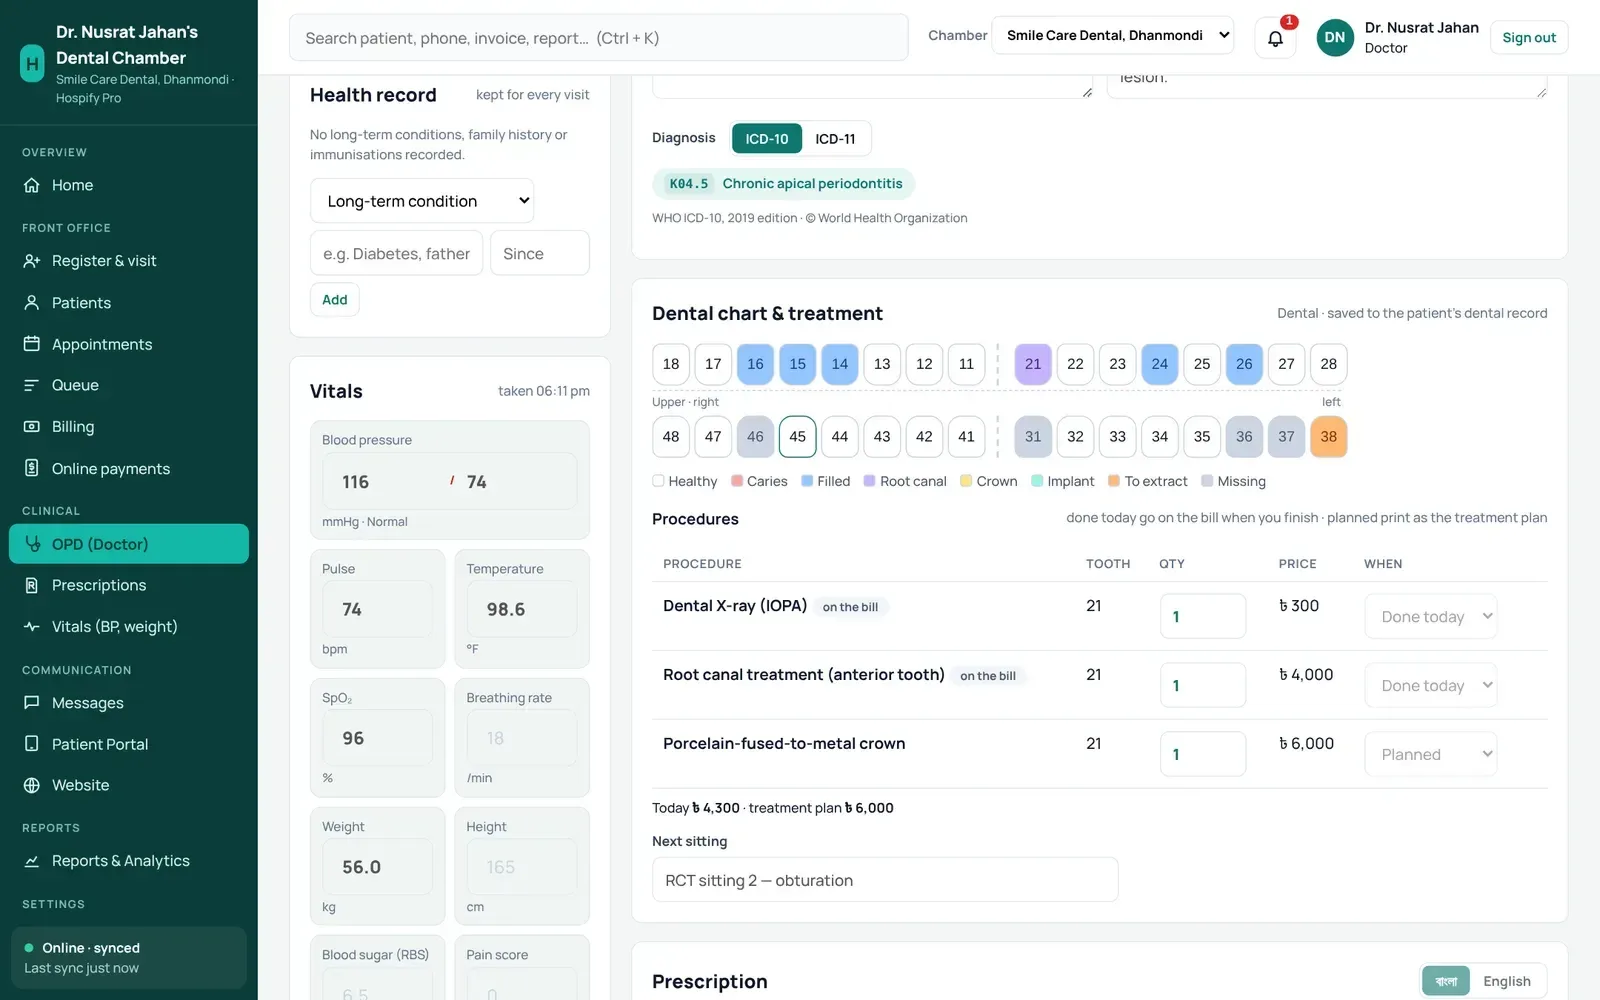Viewport: 1600px width, 1000px height.
Task: Open the Messages chat icon
Action: coord(32,703)
